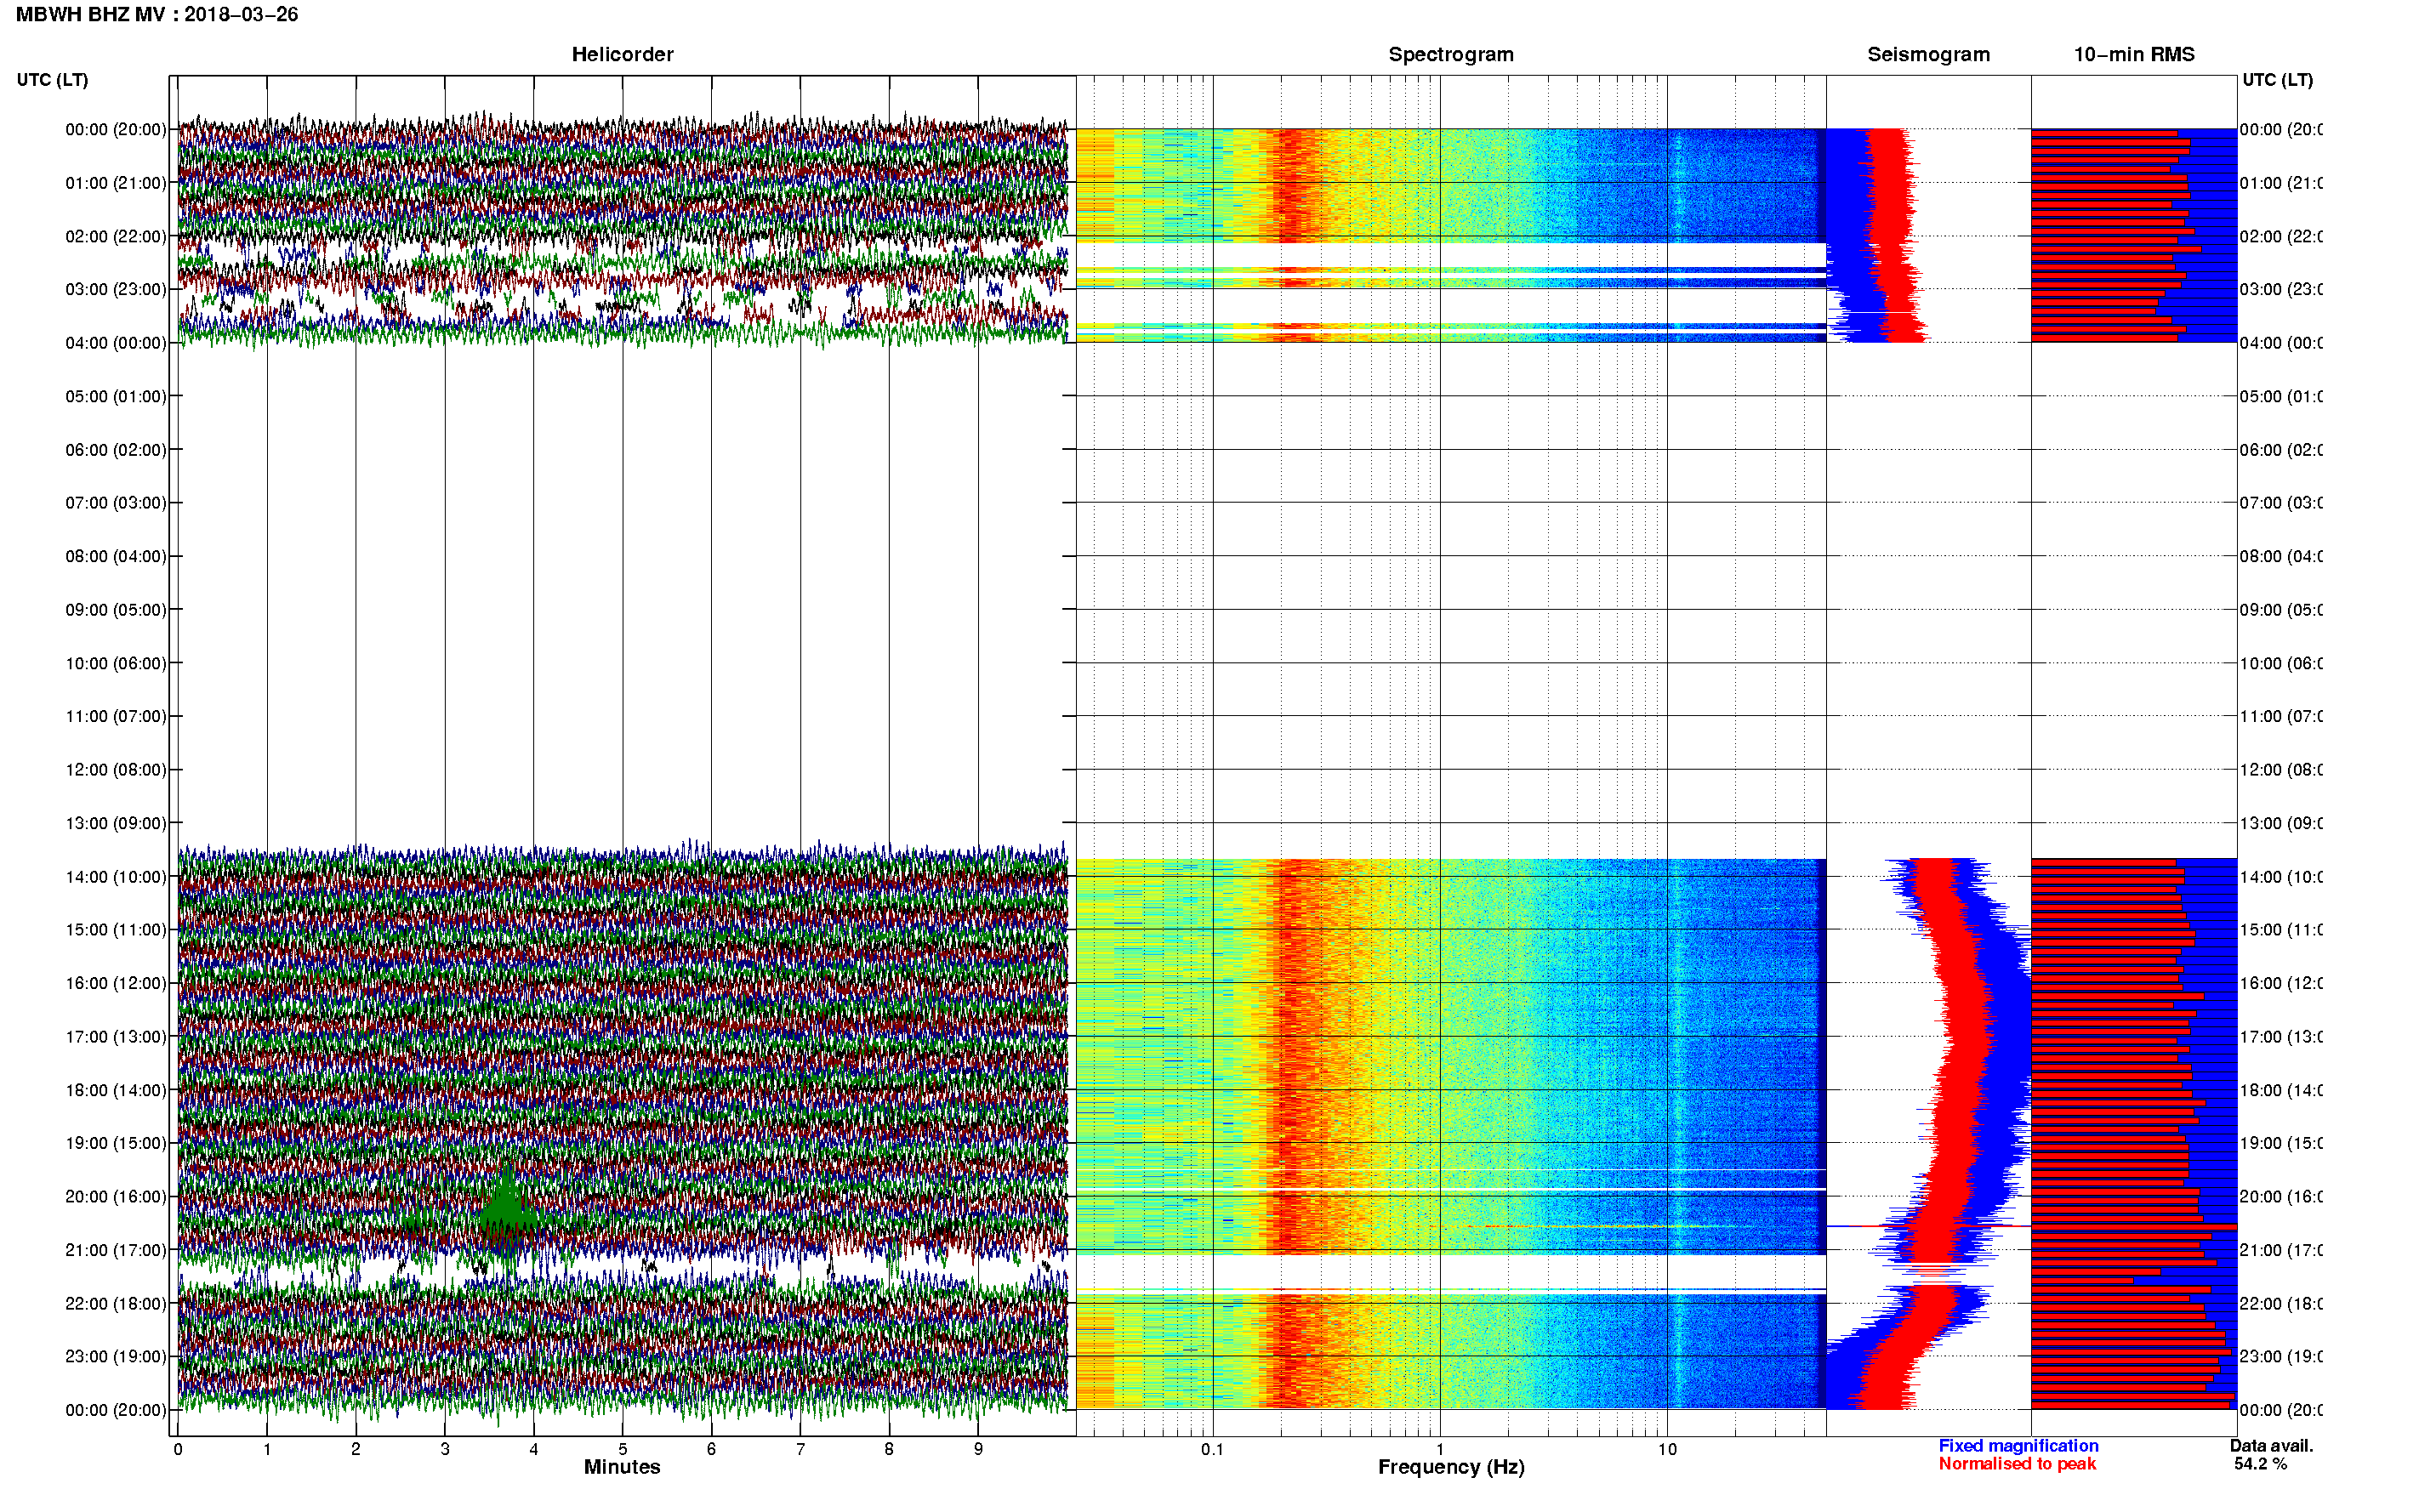Click the left '04:00 (00:00)' time label
This screenshot has width=2419, height=1512.
[x=116, y=343]
